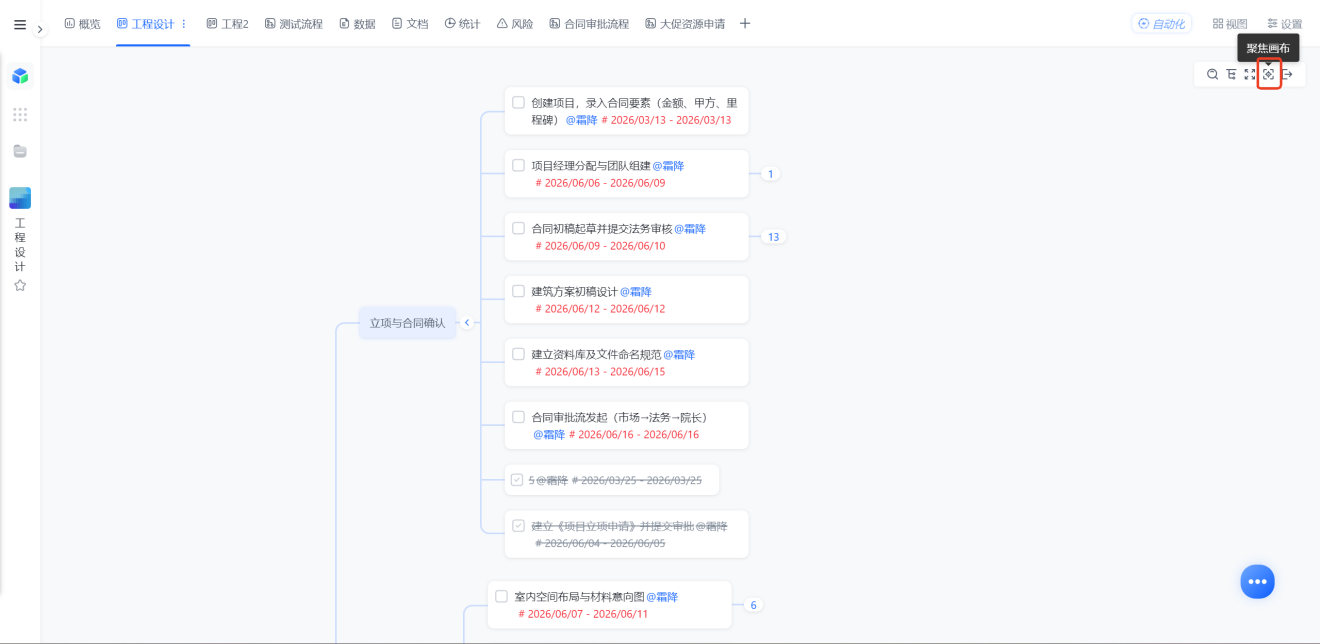Open the hamburger menu
The height and width of the screenshot is (644, 1320).
(x=20, y=25)
